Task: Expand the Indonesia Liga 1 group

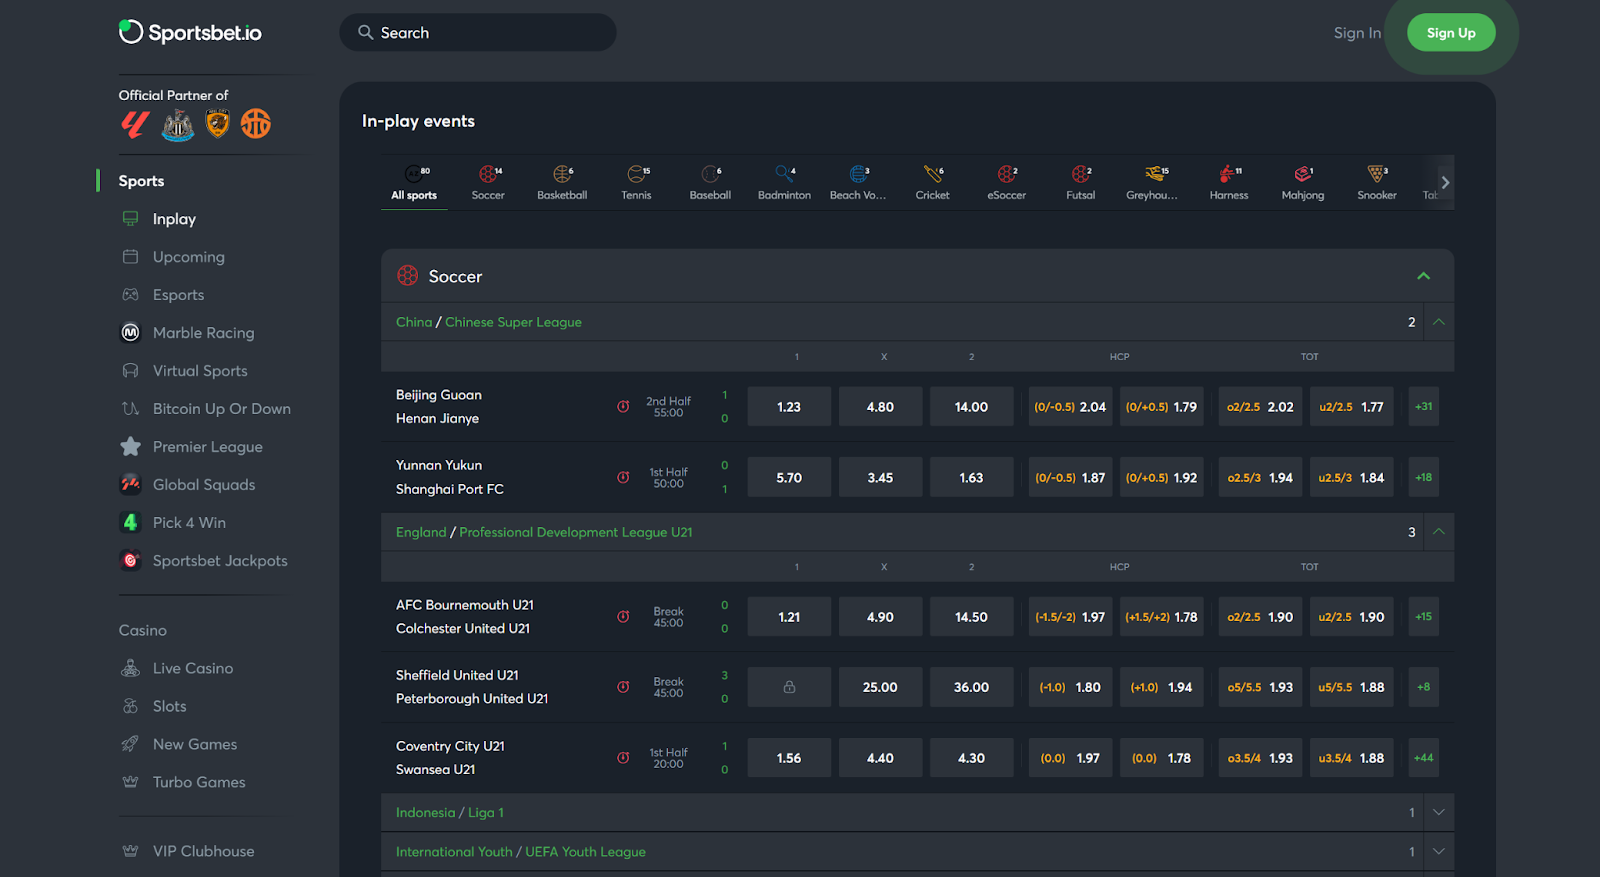Action: tap(1439, 812)
